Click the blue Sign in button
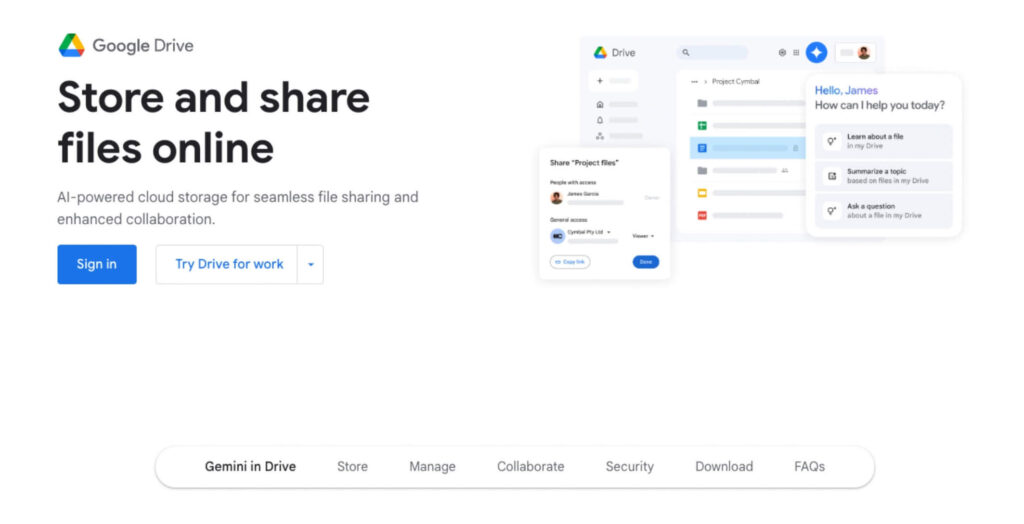 coord(97,264)
